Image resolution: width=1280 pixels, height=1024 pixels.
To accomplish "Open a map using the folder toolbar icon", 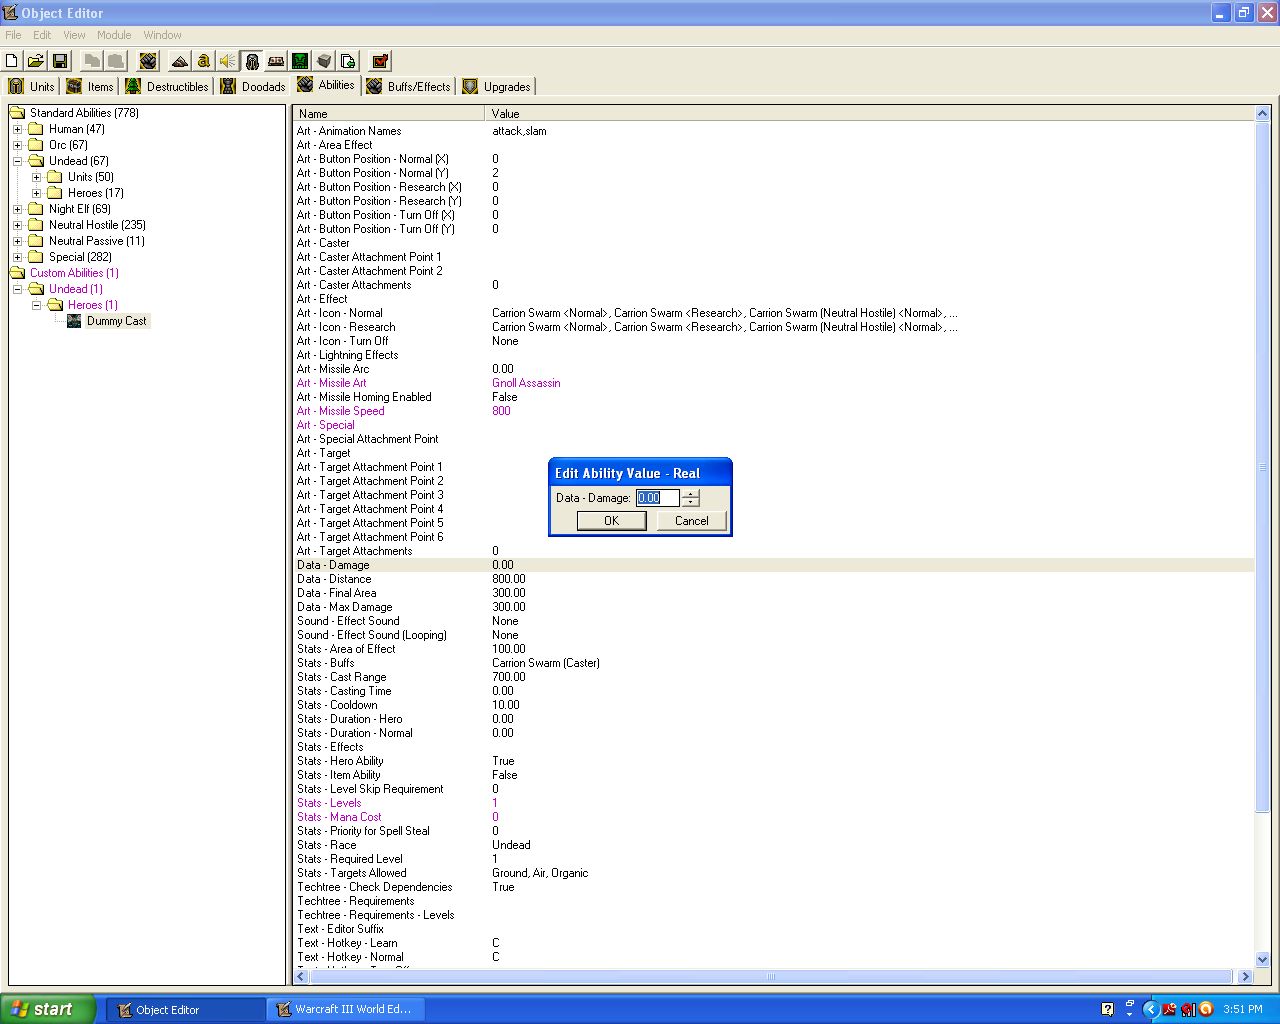I will [x=36, y=61].
